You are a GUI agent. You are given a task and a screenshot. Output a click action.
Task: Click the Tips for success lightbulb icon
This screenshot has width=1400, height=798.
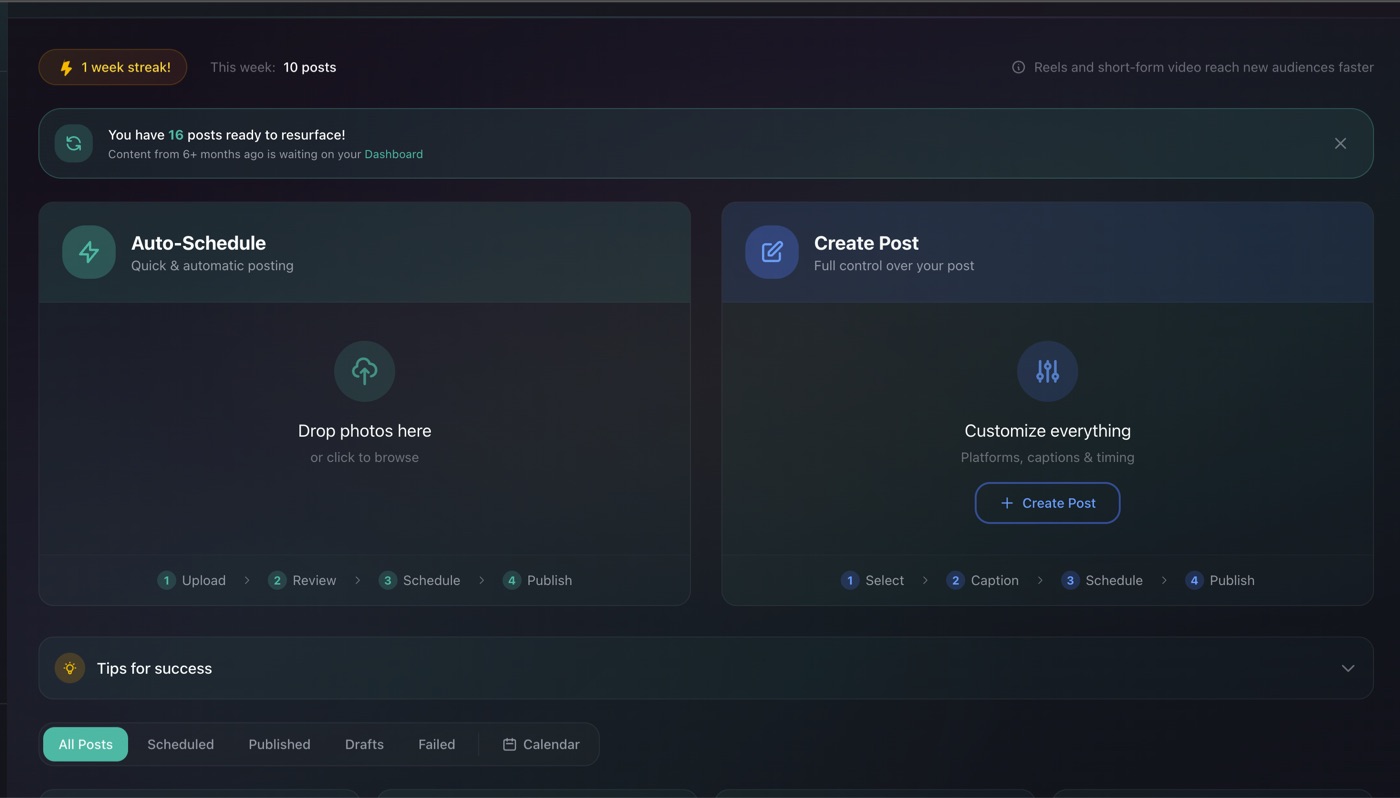click(69, 667)
